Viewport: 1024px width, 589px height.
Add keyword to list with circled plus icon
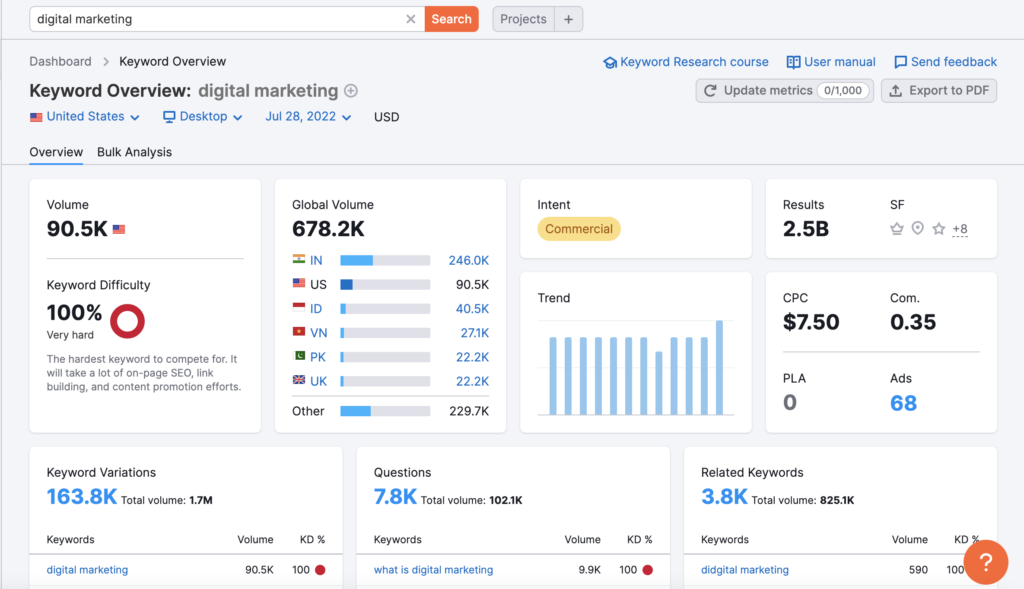tap(351, 91)
